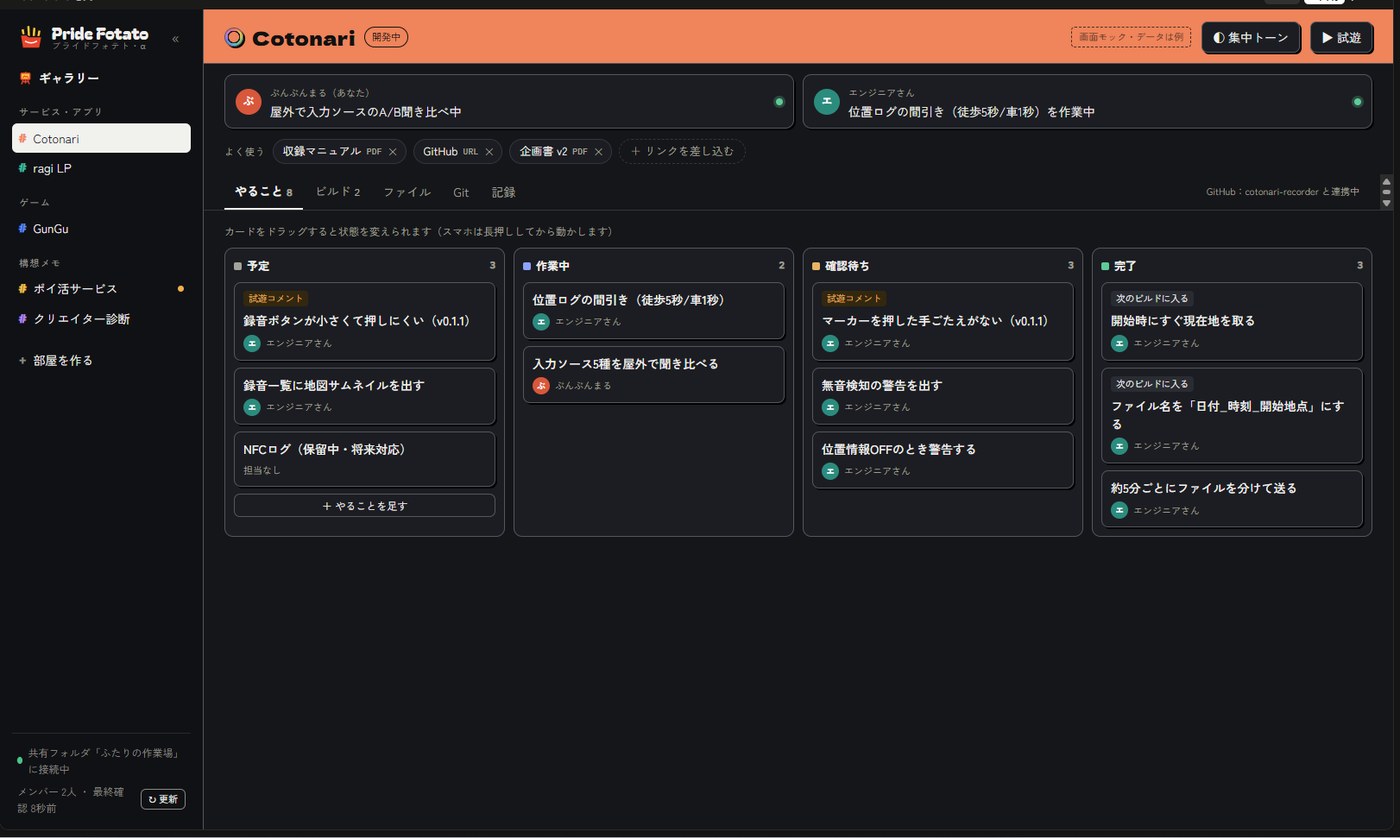The width and height of the screenshot is (1400, 838).
Task: Click the scrollbar down arrow
Action: [x=1386, y=204]
